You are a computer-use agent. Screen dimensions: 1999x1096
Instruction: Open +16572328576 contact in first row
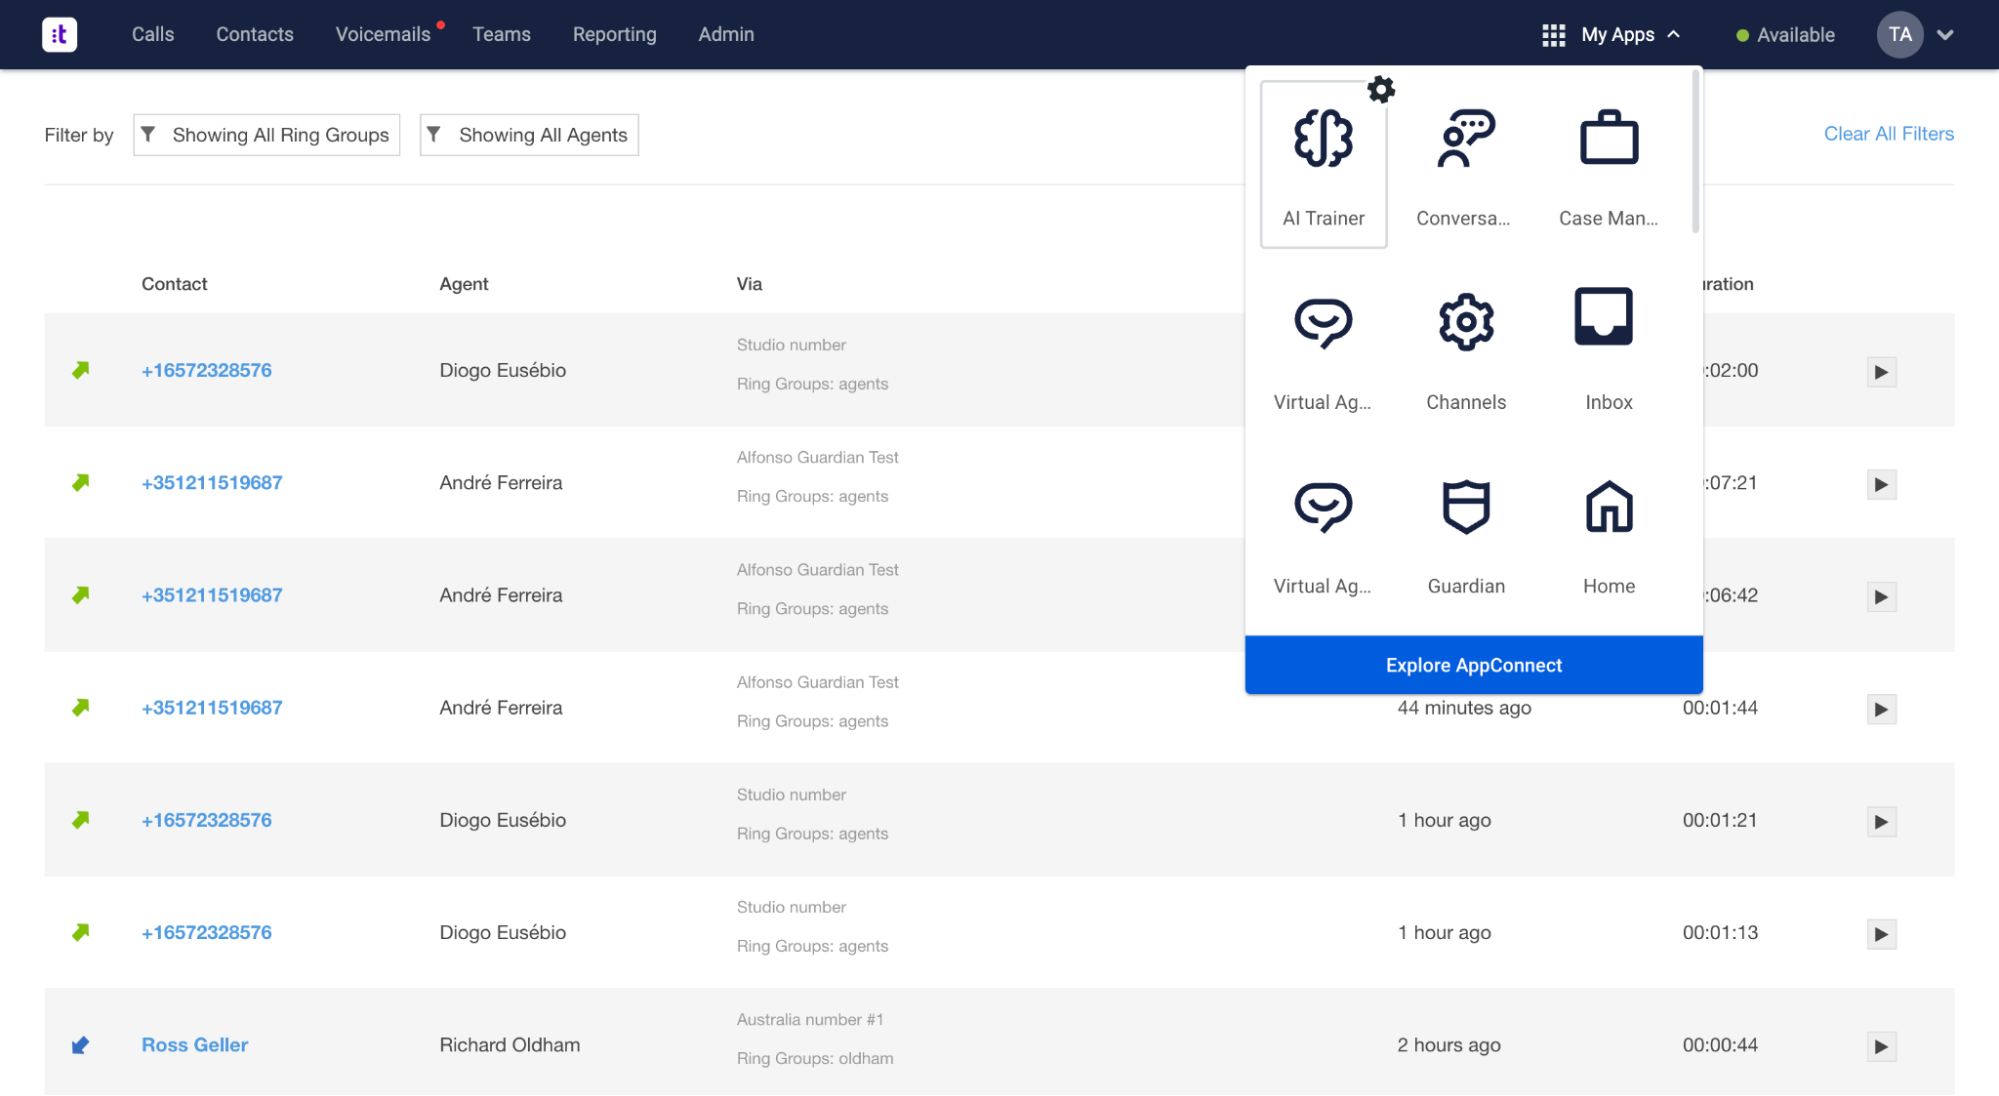tap(206, 370)
